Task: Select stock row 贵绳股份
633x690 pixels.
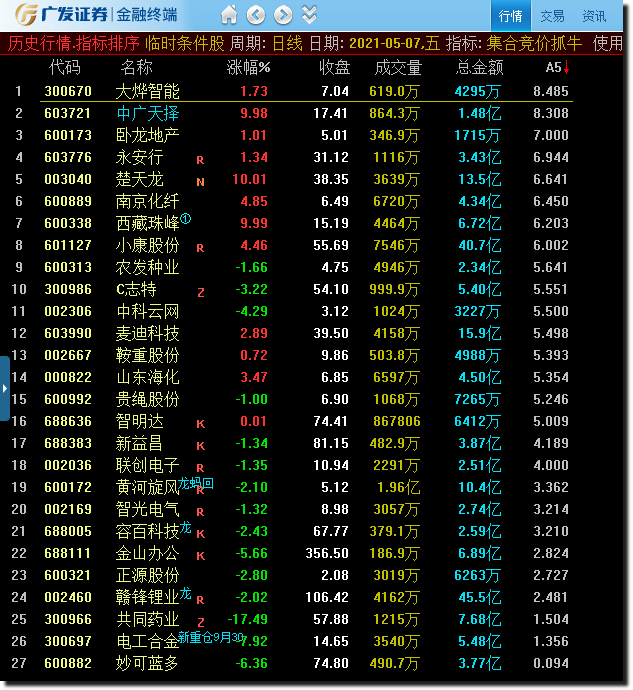Action: coord(306,399)
